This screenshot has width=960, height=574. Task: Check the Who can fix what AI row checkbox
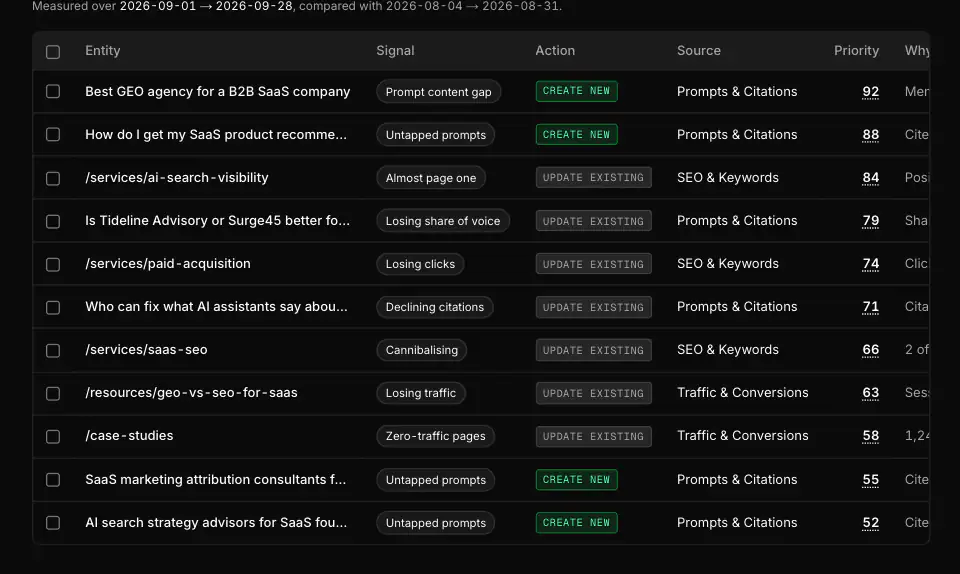pos(53,307)
